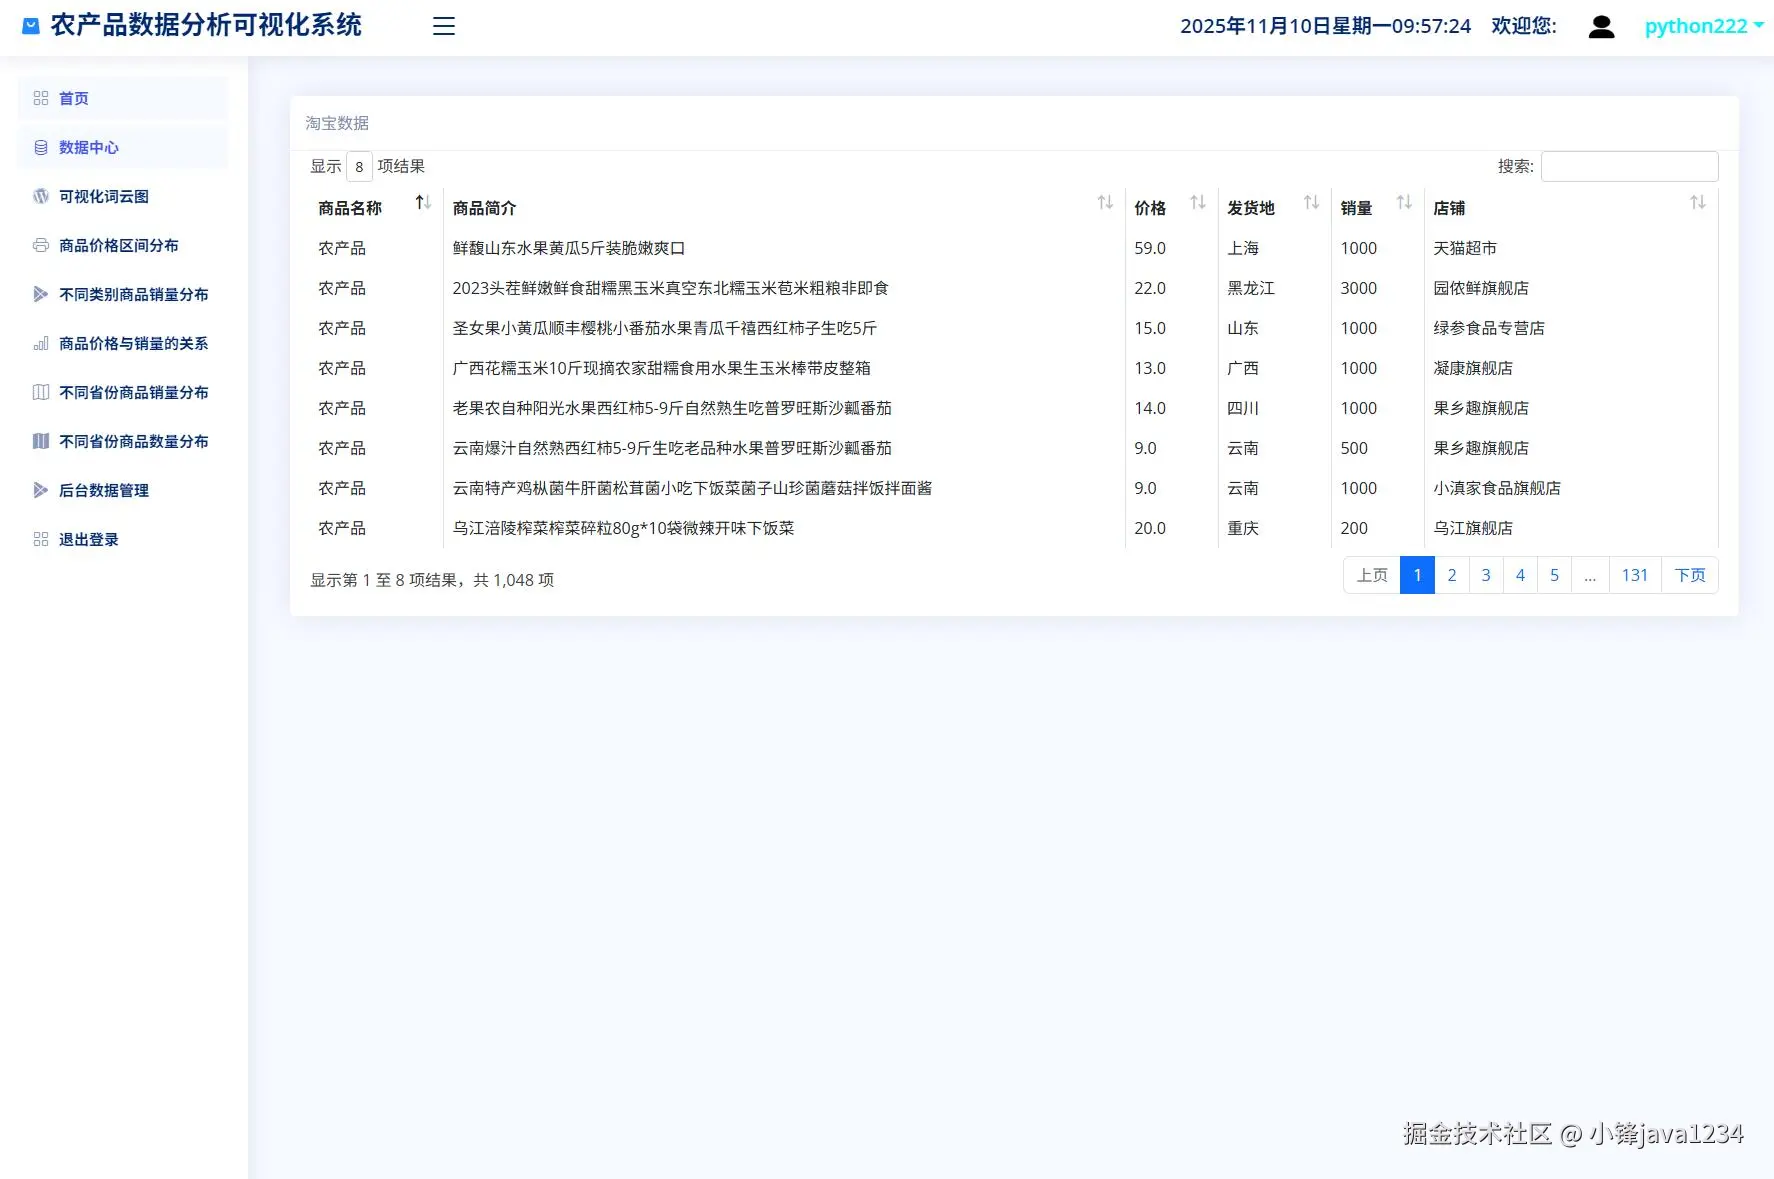
Task: Click the app logo icon beside the system title
Action: (31, 26)
